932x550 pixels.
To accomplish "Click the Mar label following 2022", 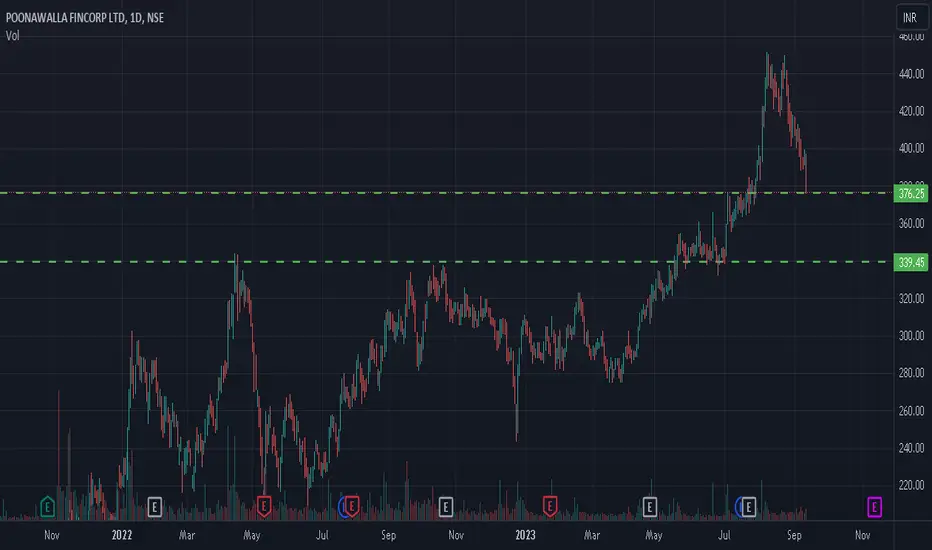I will pyautogui.click(x=187, y=535).
